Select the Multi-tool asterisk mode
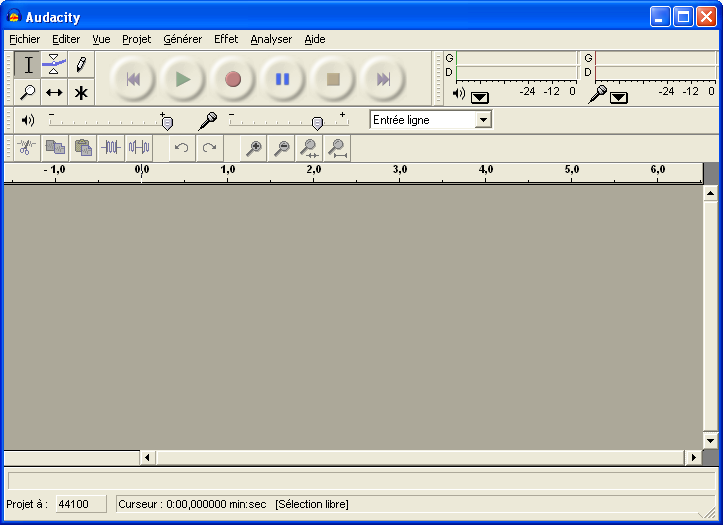The image size is (723, 525). pos(81,92)
